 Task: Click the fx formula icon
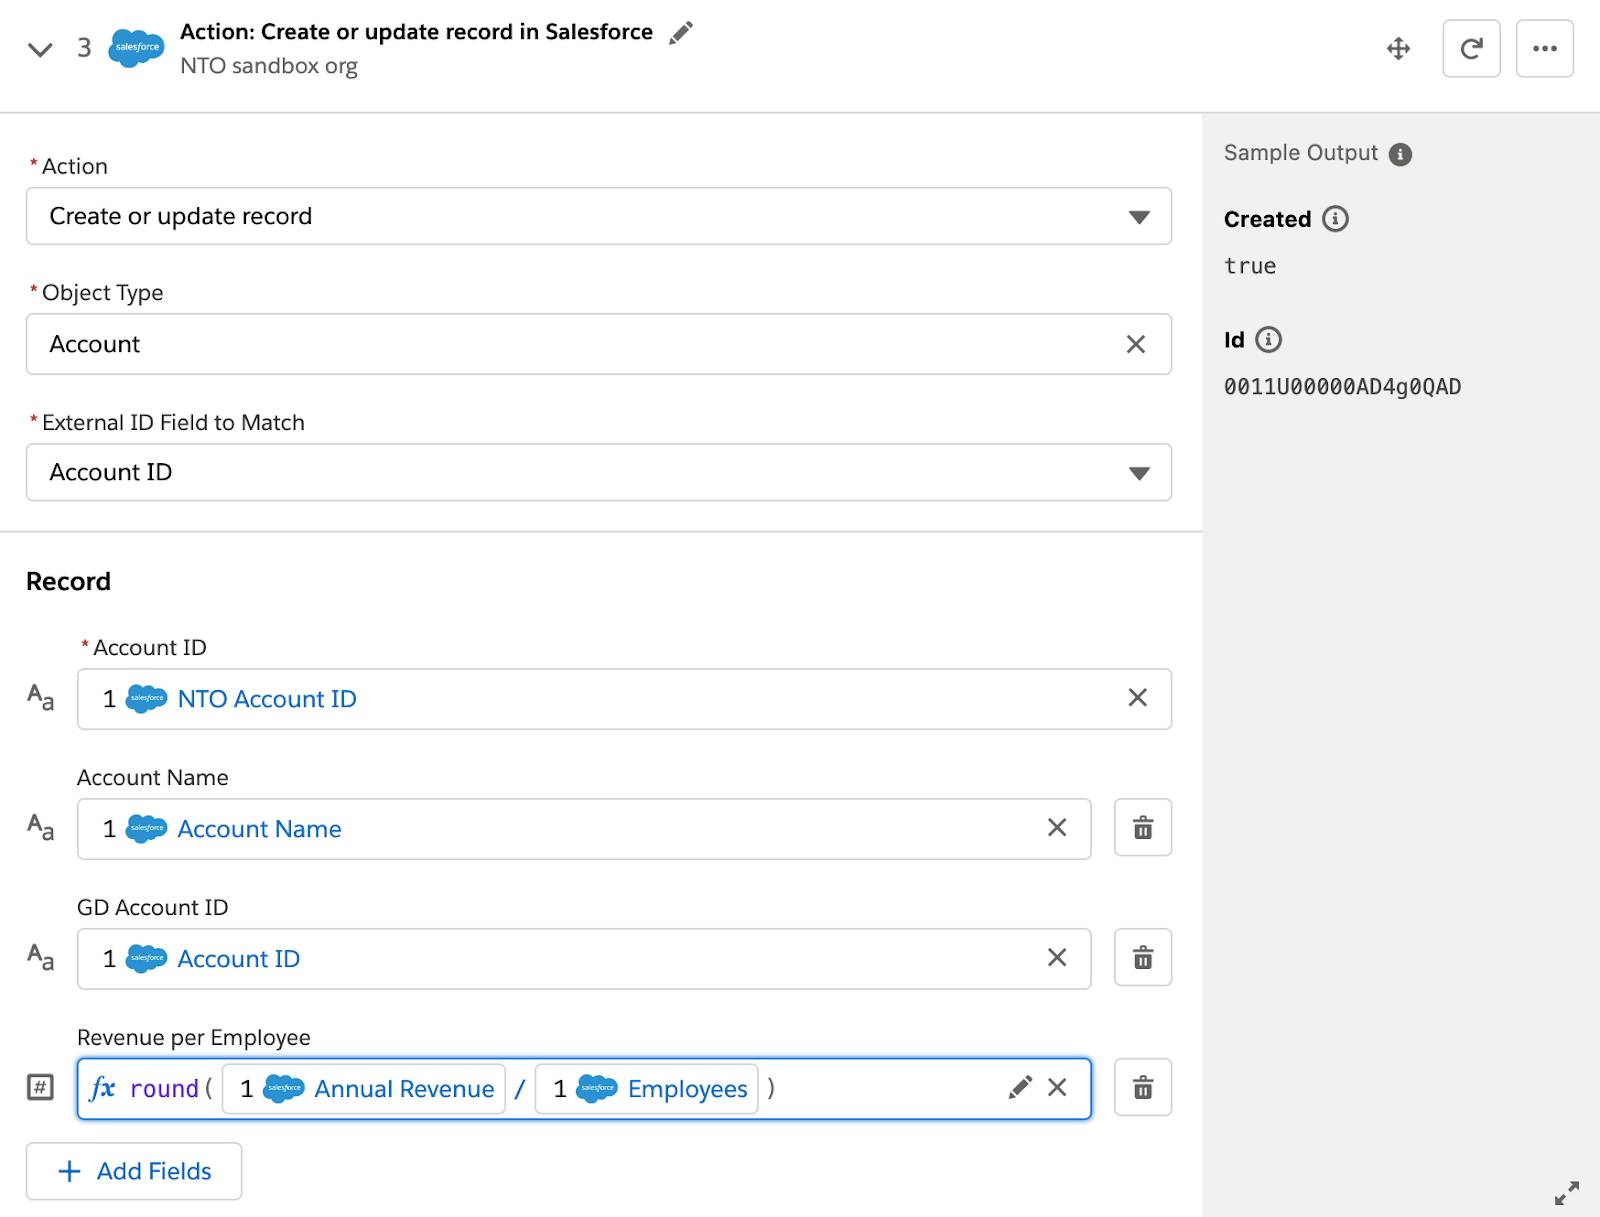[102, 1088]
